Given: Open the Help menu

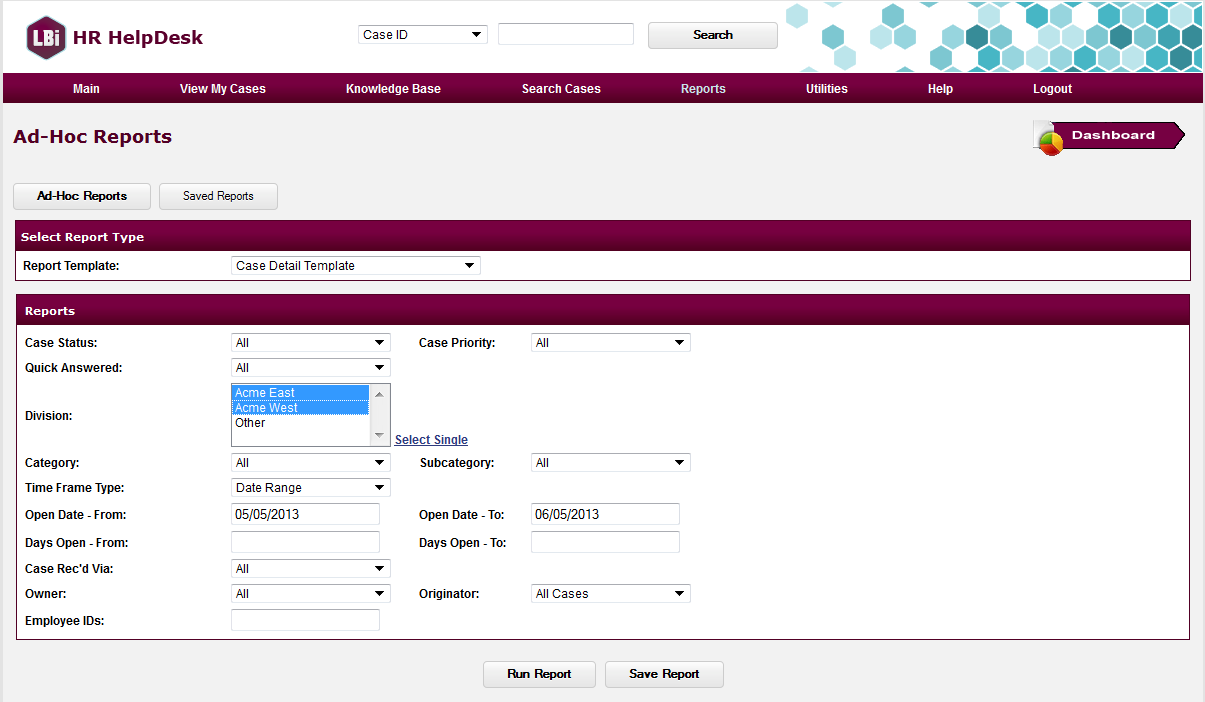Looking at the screenshot, I should point(940,89).
